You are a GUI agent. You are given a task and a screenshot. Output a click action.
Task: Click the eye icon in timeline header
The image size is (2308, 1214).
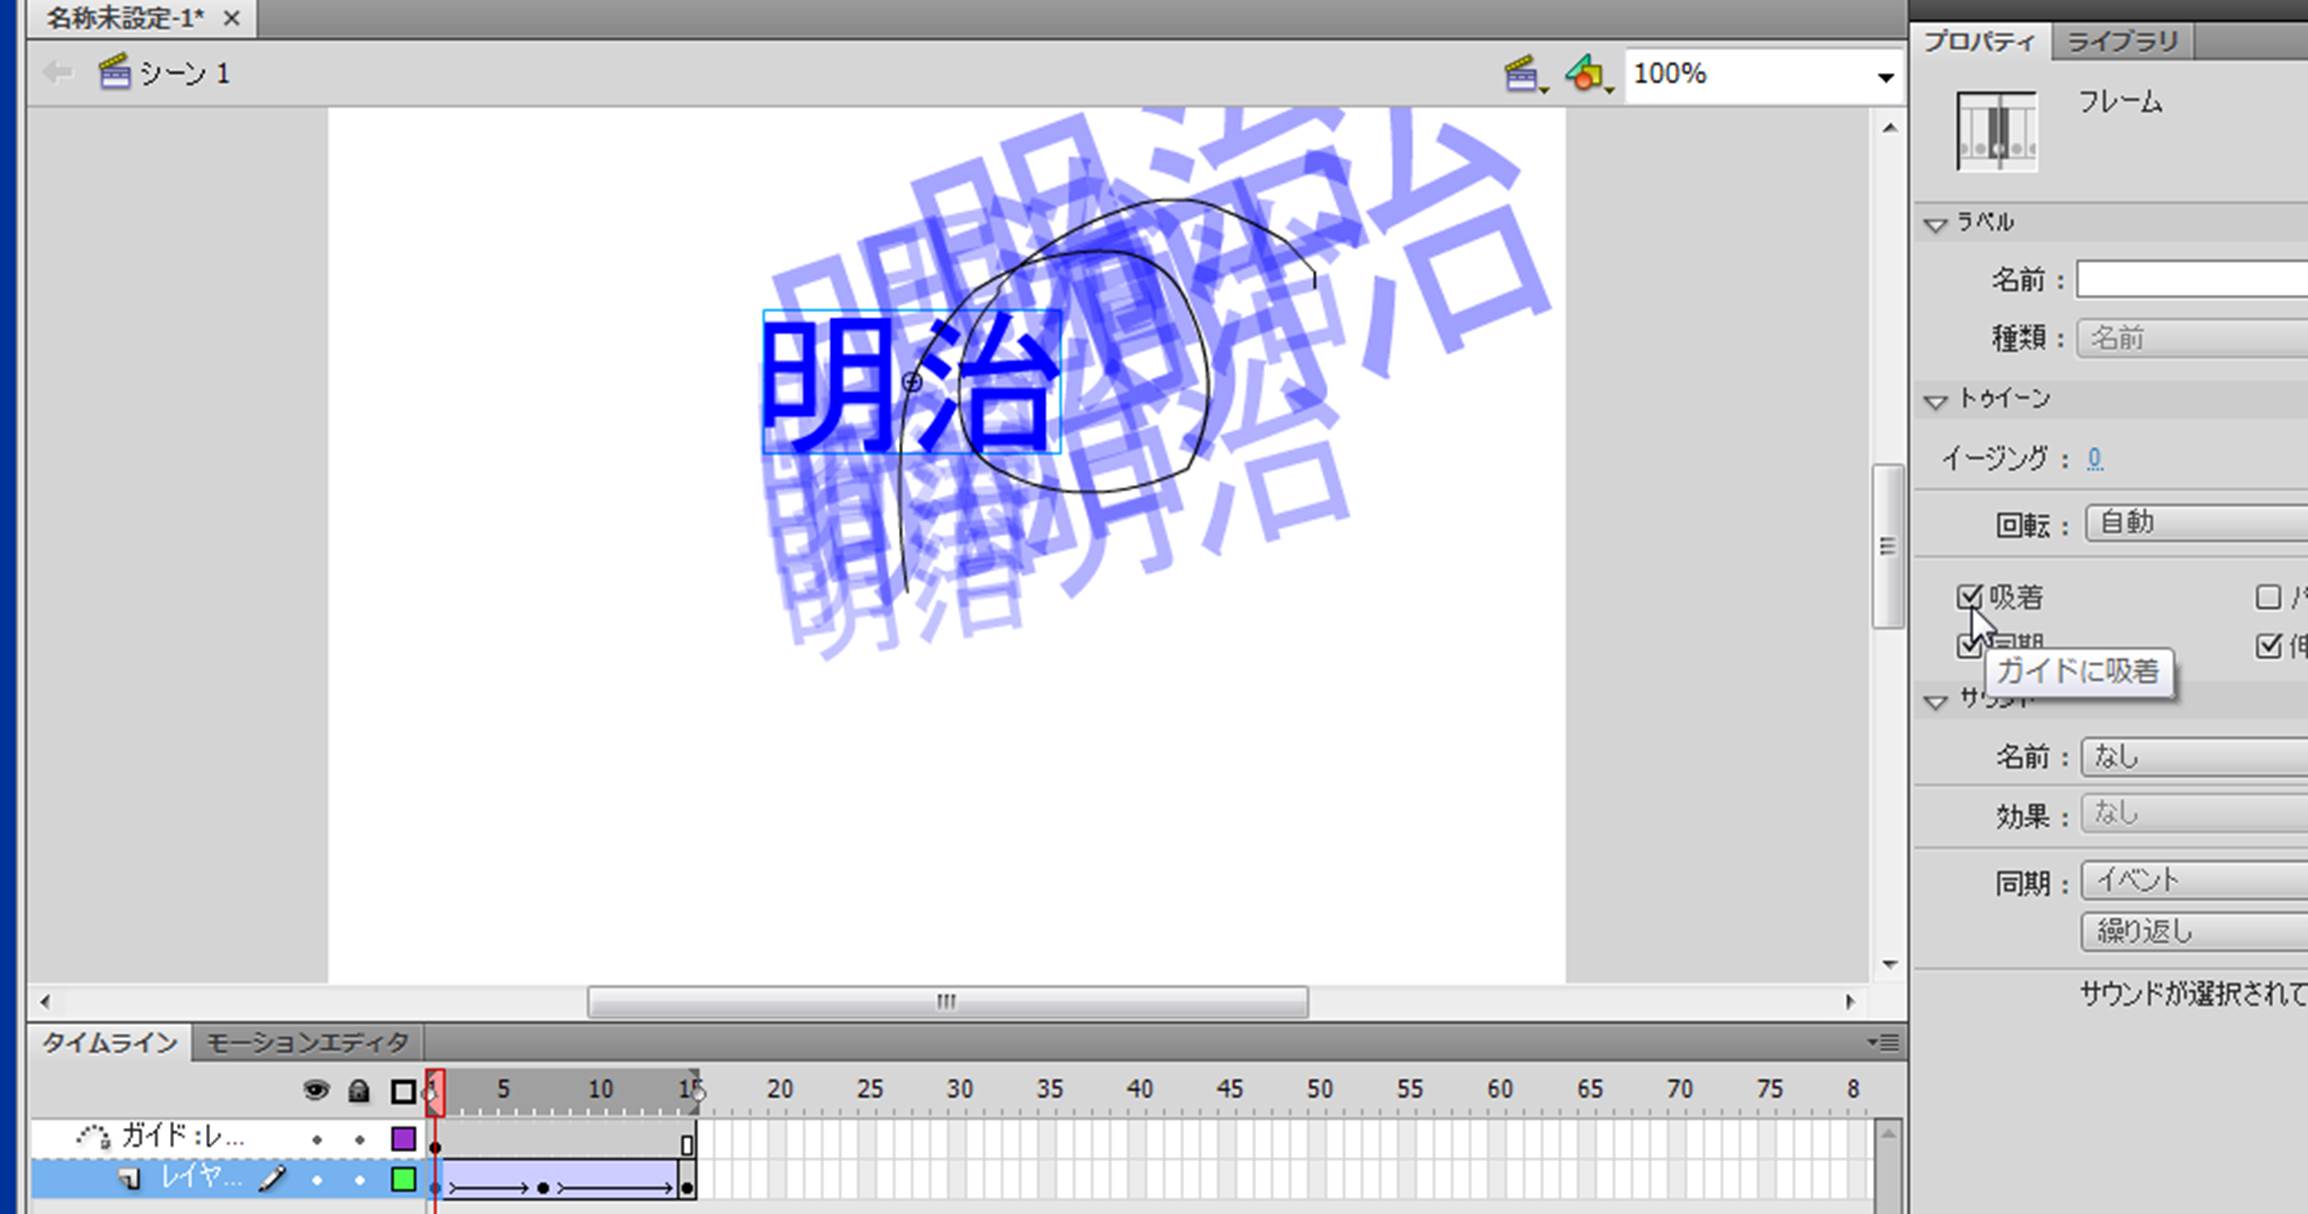pos(316,1091)
